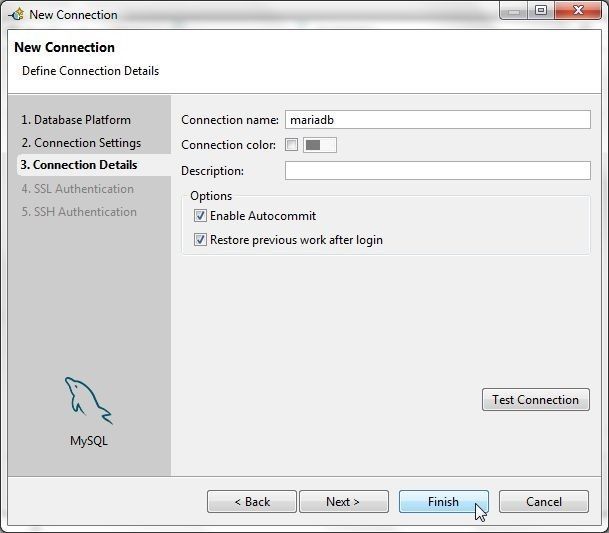
Task: Click the Test Connection button
Action: coord(536,400)
